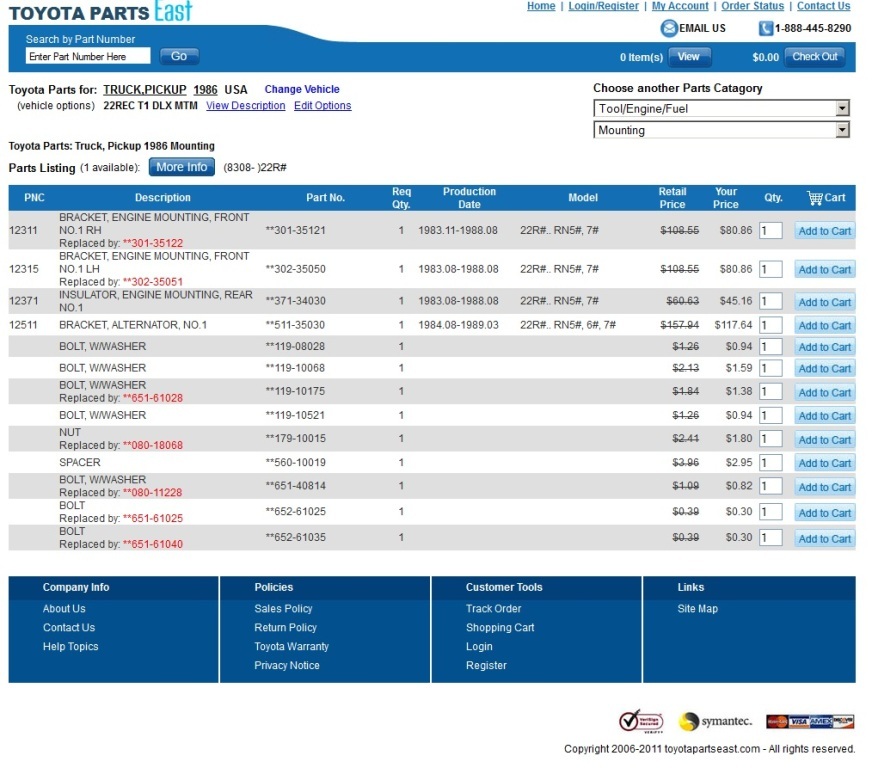
Task: Add part **301-35121 to cart
Action: pyautogui.click(x=825, y=231)
